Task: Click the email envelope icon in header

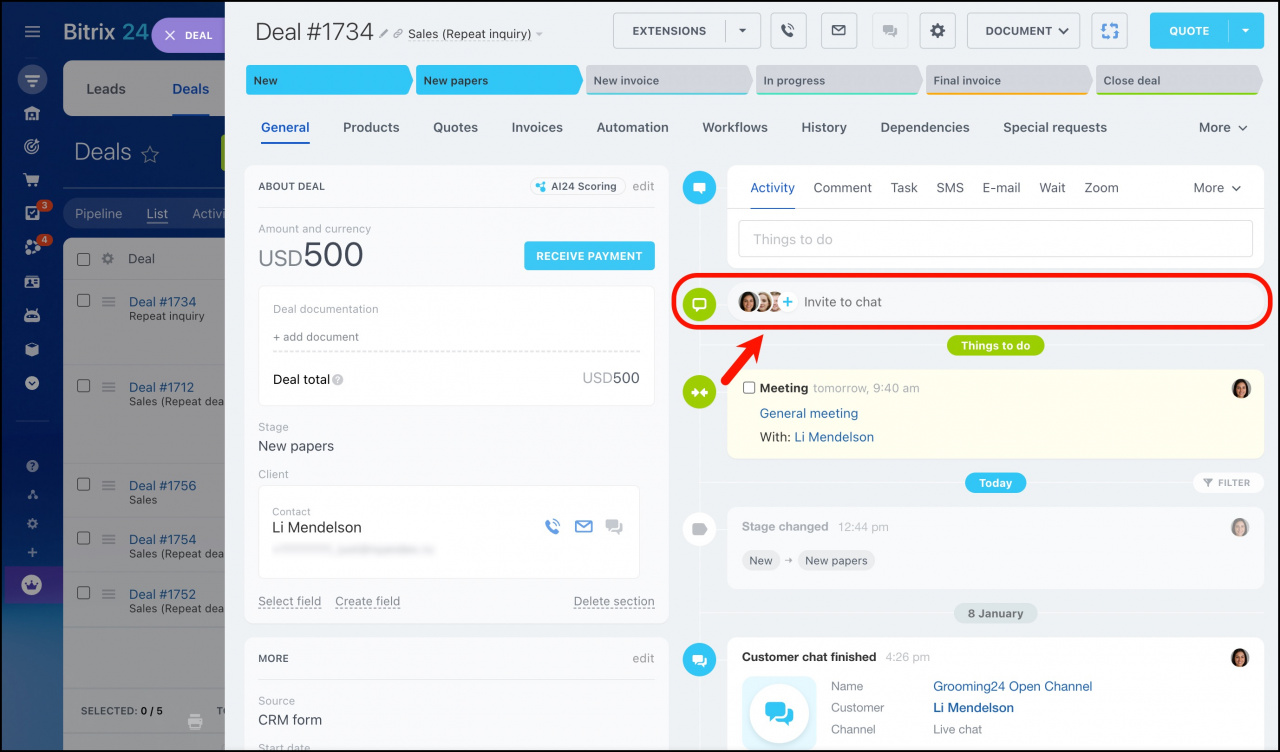Action: (838, 31)
